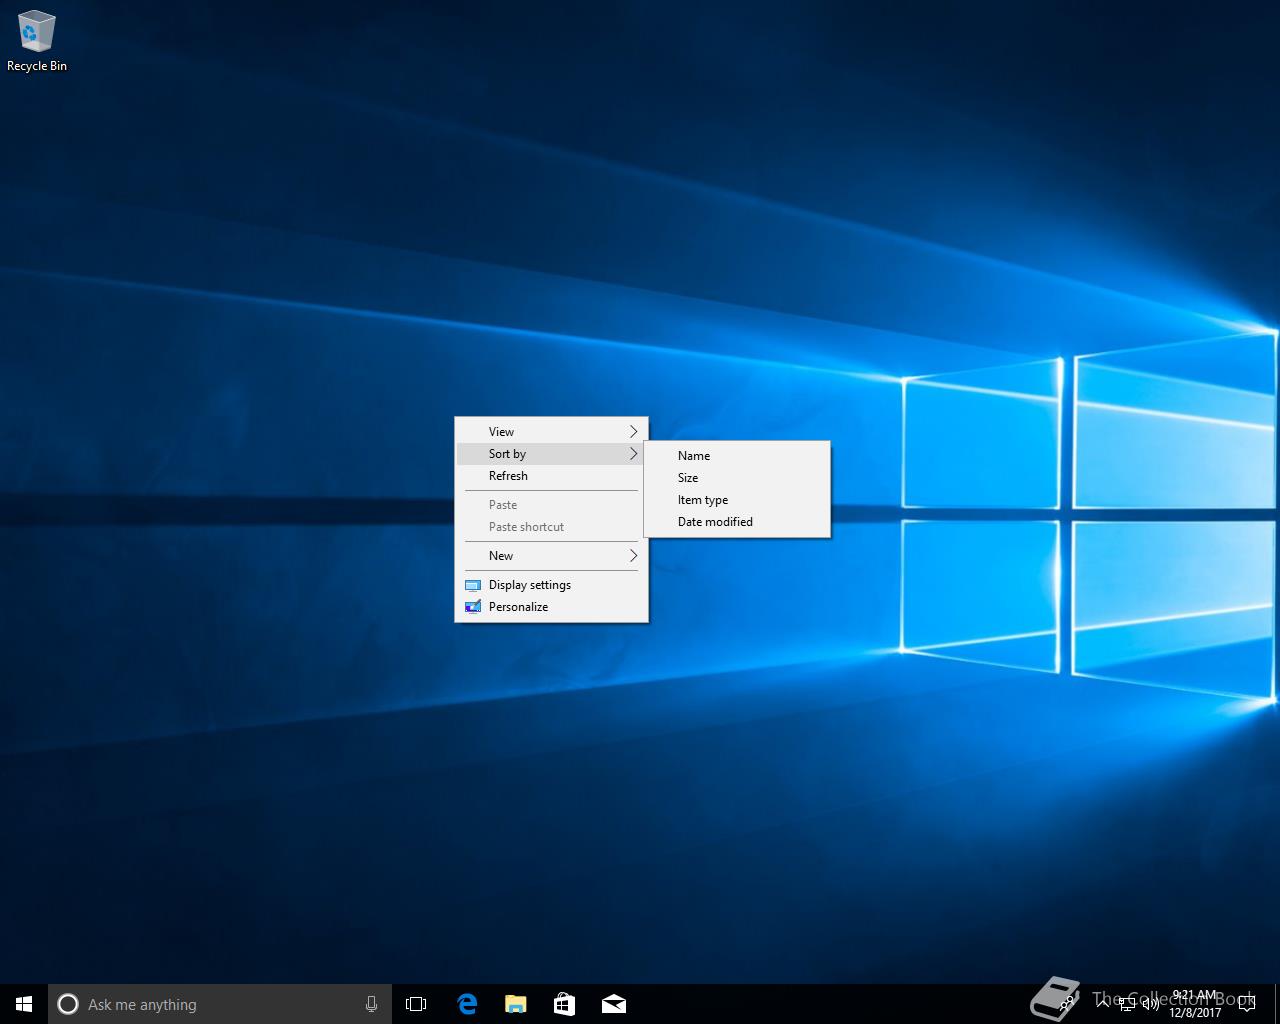This screenshot has width=1280, height=1024.
Task: Click the Cortana circle icon
Action: (68, 1004)
